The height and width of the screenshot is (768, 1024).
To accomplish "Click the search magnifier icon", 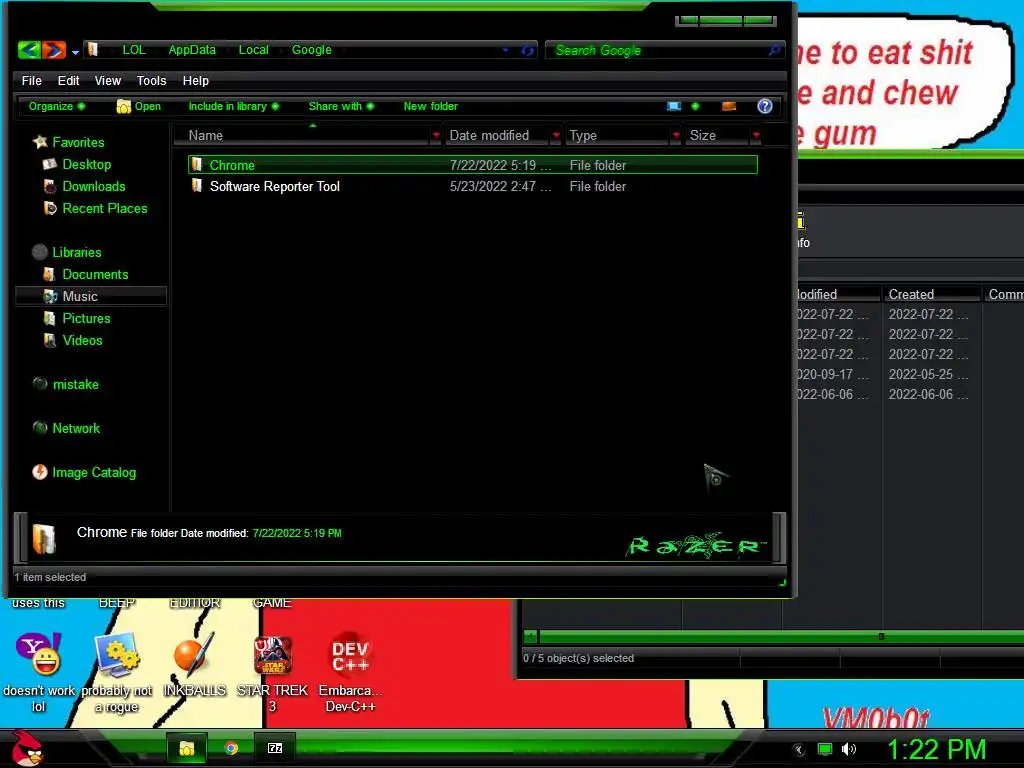I will point(774,50).
